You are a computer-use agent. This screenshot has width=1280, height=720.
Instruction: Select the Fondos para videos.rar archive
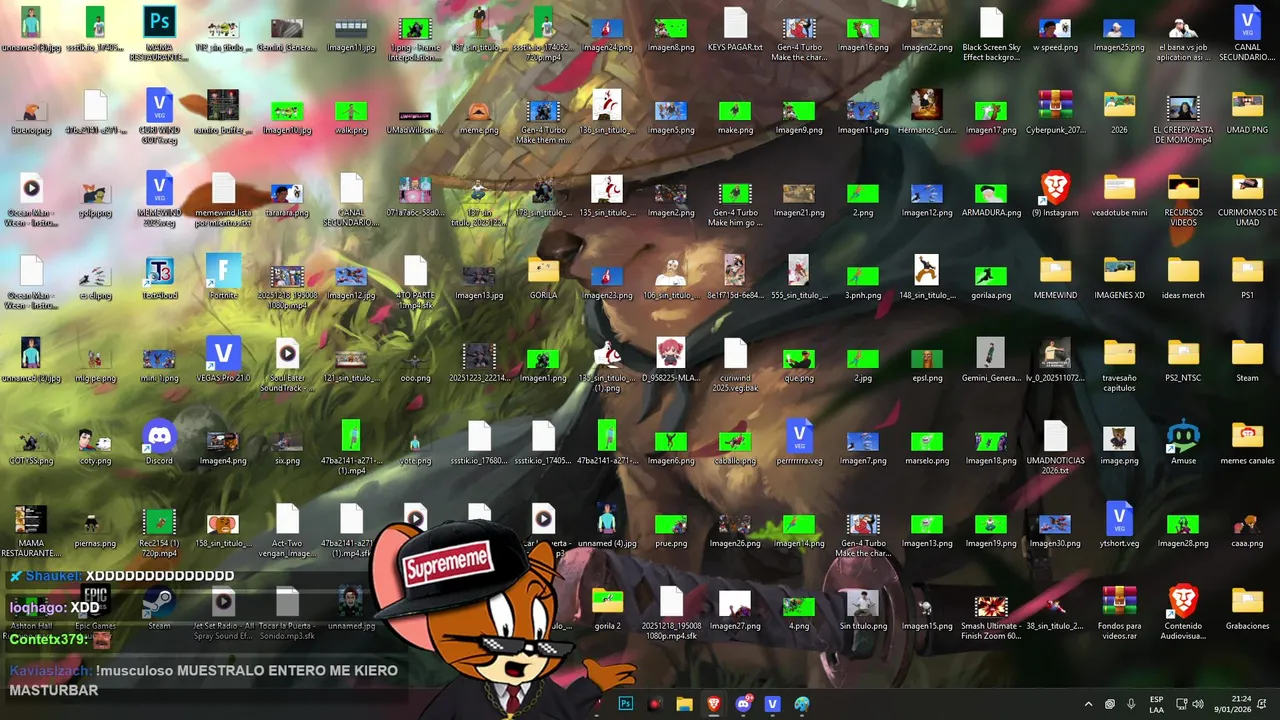point(1119,613)
